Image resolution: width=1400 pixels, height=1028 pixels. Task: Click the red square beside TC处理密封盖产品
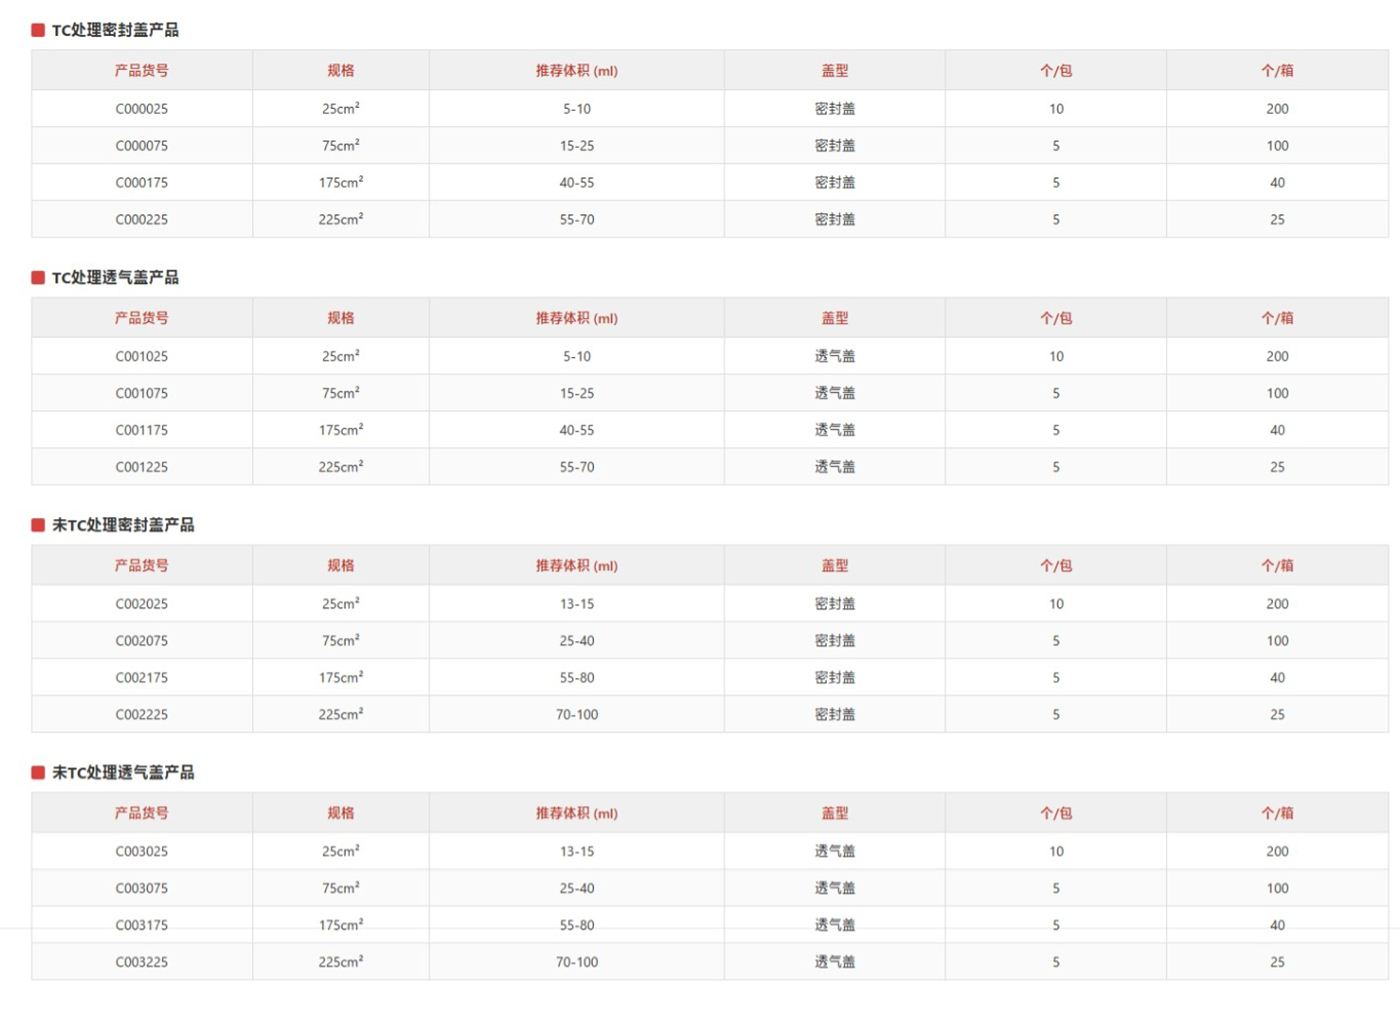click(38, 30)
